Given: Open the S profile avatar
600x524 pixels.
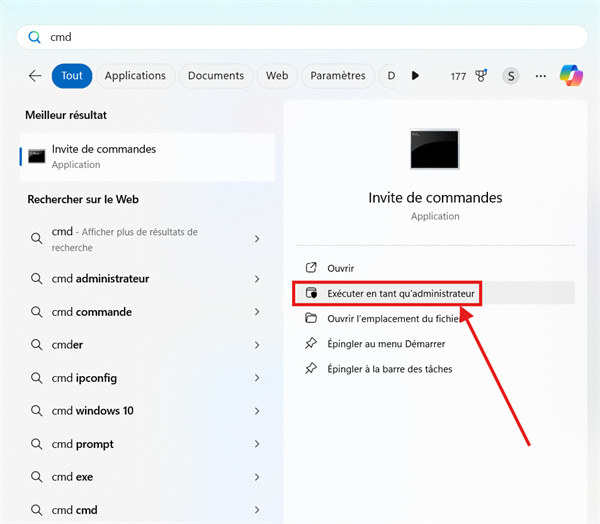Looking at the screenshot, I should pos(511,76).
